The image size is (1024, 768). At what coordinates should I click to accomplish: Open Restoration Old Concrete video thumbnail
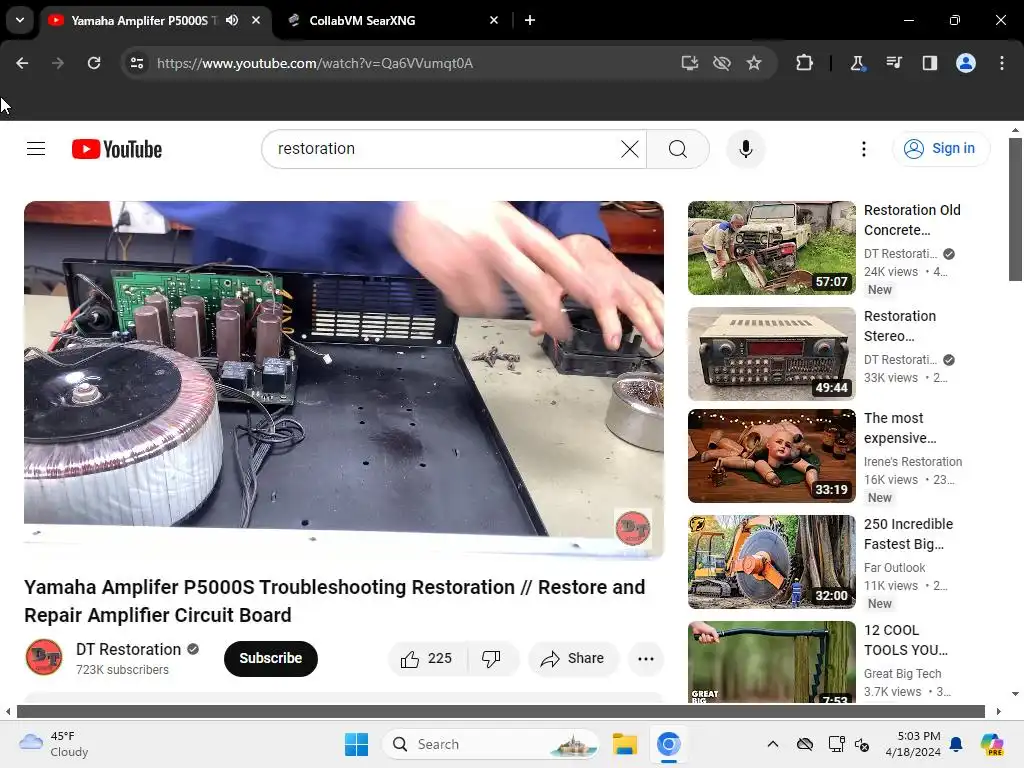pos(771,248)
